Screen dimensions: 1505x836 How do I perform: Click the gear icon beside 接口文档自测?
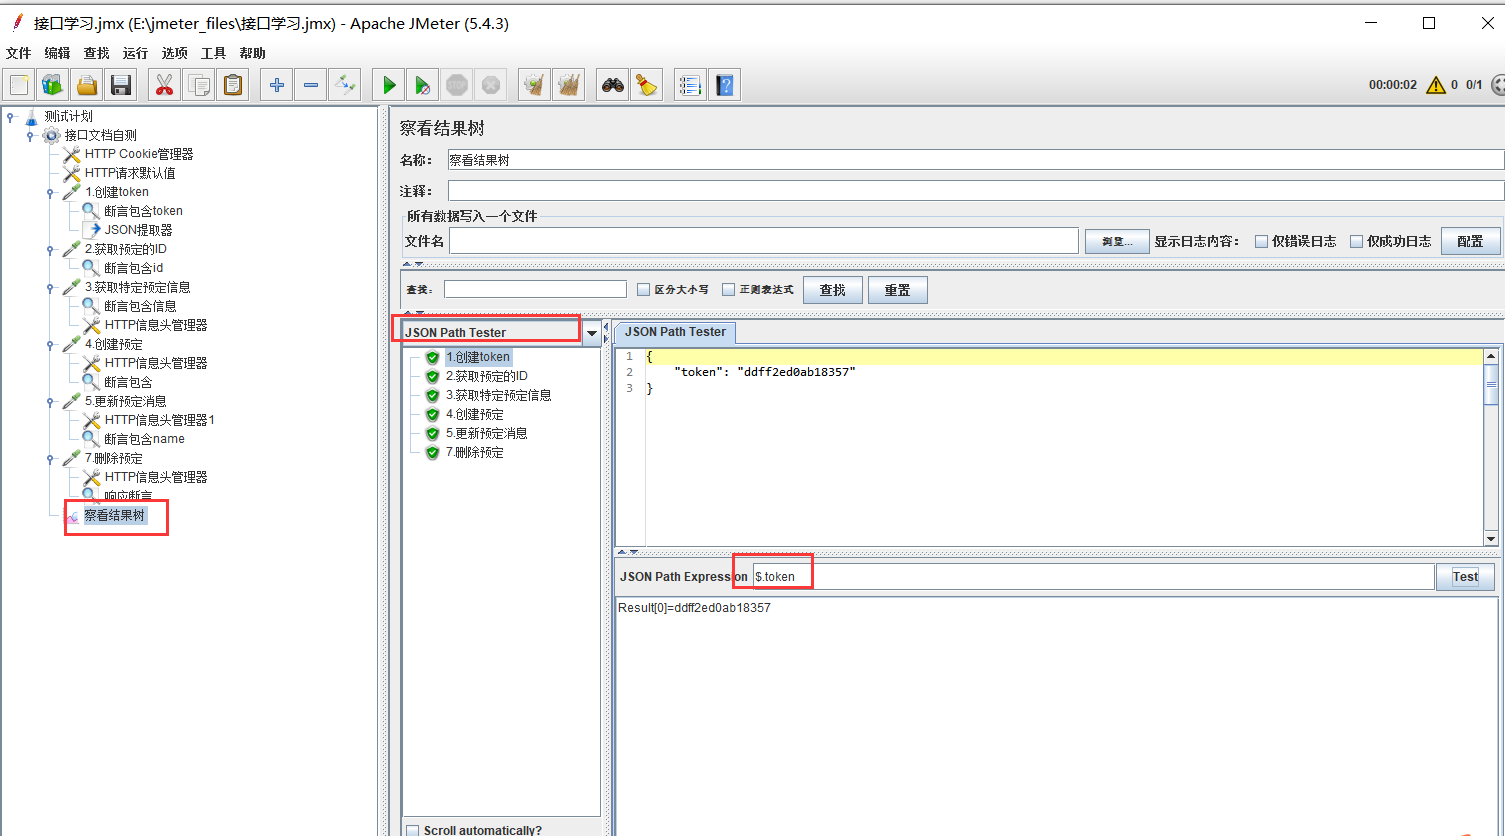point(51,135)
